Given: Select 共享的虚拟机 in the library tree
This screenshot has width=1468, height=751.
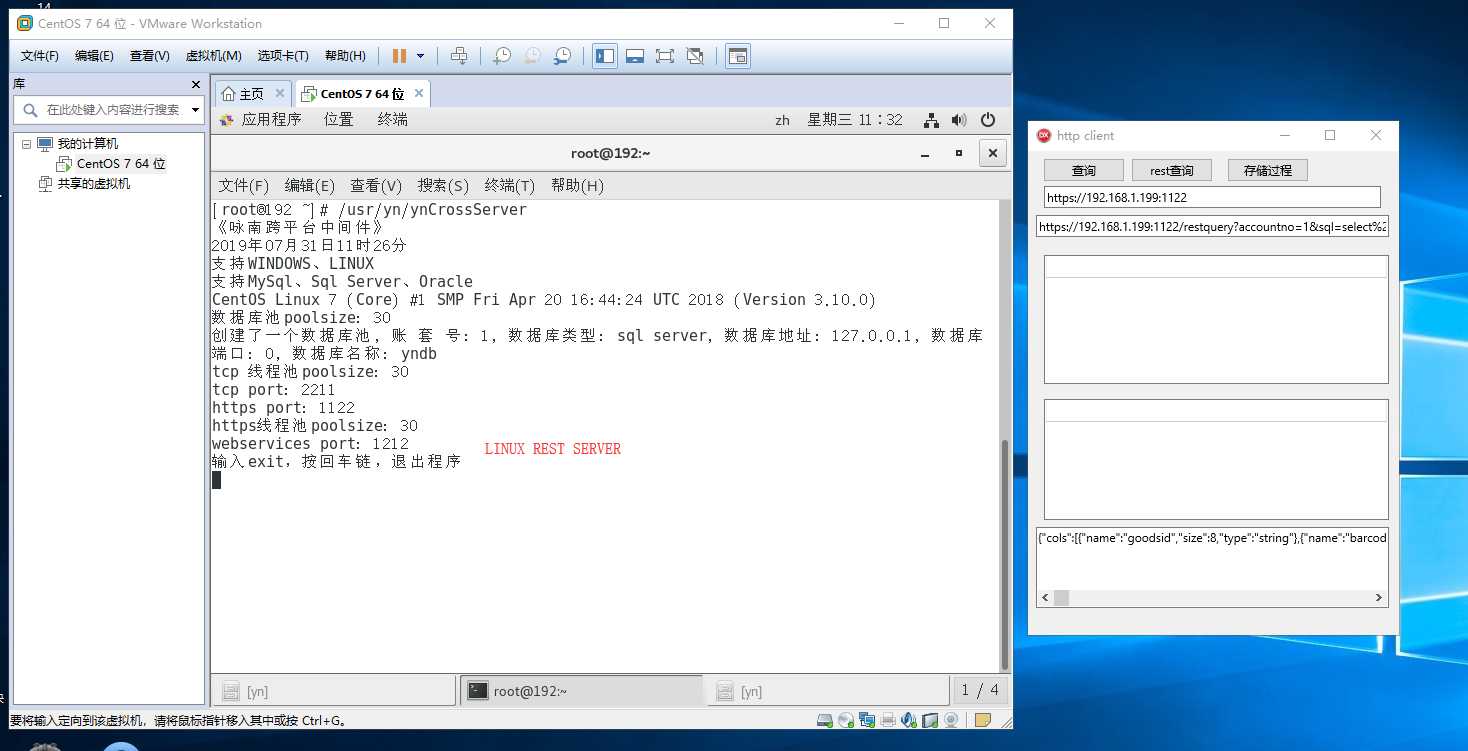Looking at the screenshot, I should click(84, 183).
